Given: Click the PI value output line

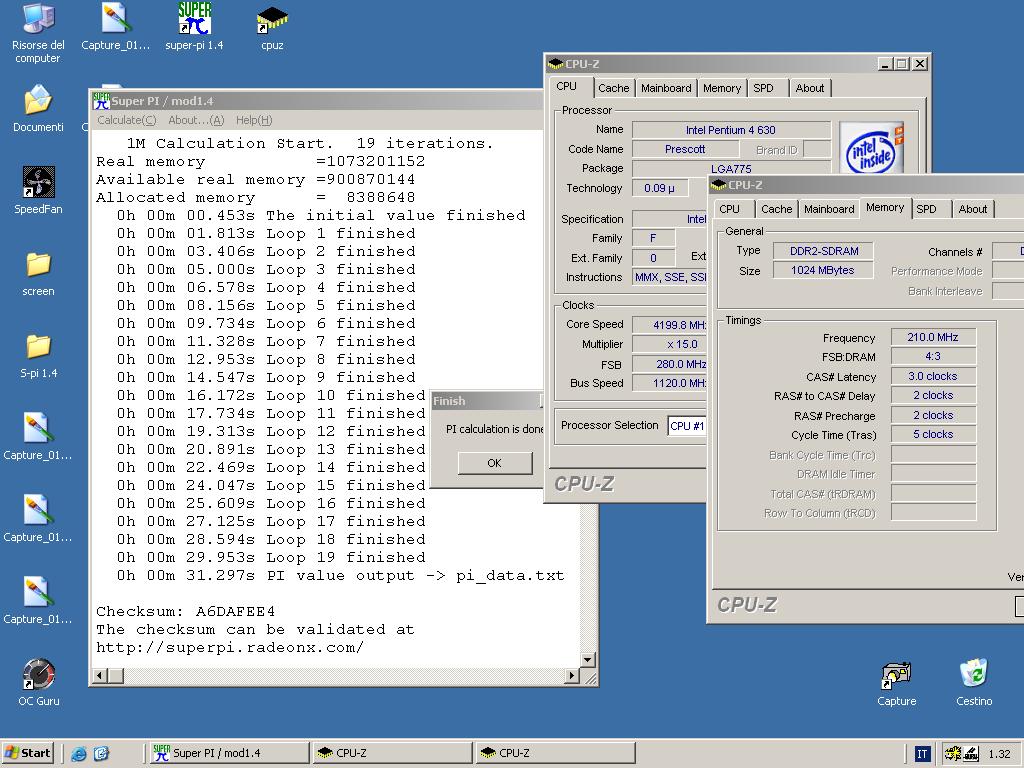Looking at the screenshot, I should pos(340,576).
